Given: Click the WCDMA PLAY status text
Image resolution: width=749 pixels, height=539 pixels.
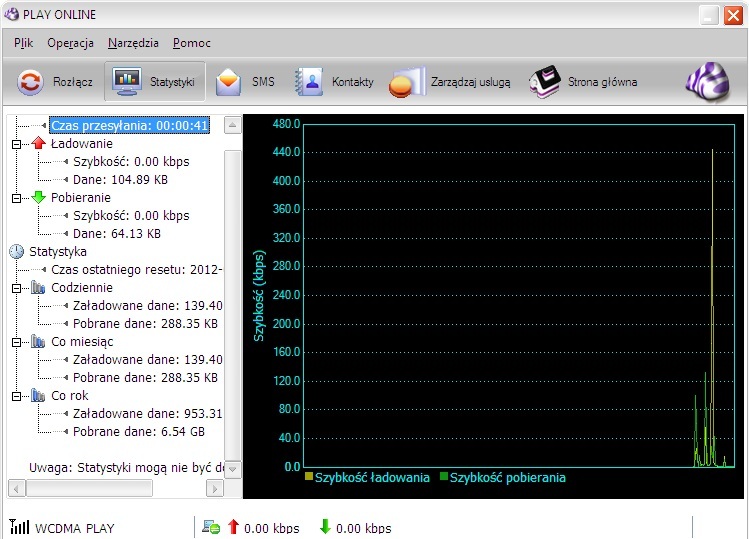Looking at the screenshot, I should (x=75, y=528).
